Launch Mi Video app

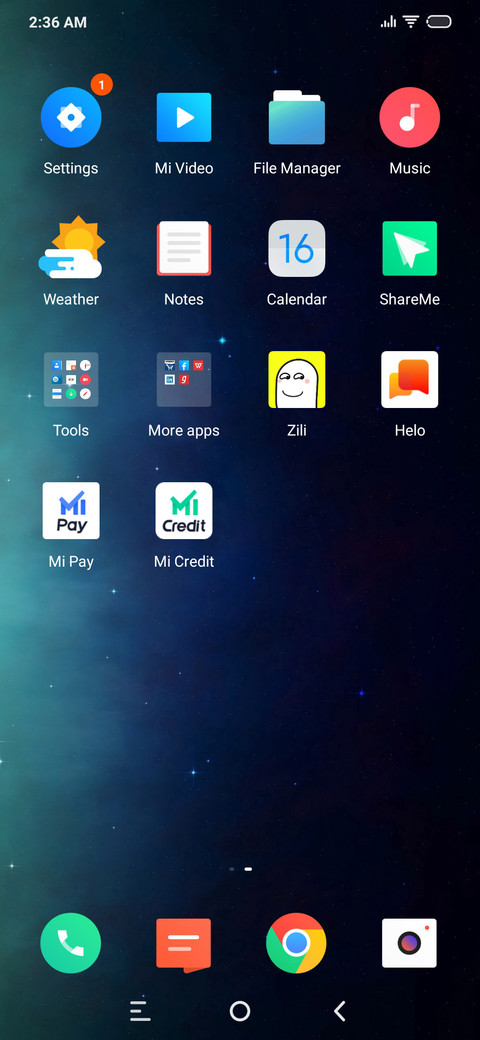(x=184, y=117)
